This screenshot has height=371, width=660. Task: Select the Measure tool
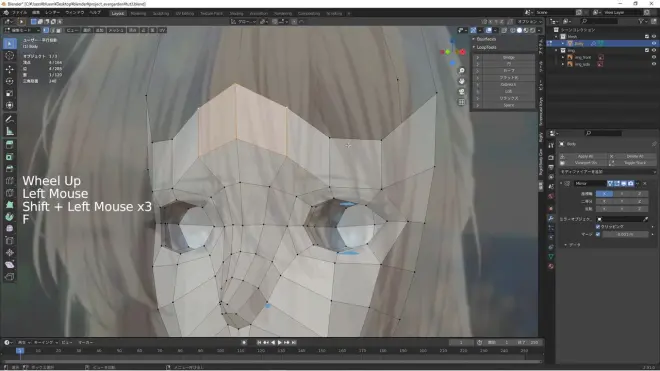(10, 131)
